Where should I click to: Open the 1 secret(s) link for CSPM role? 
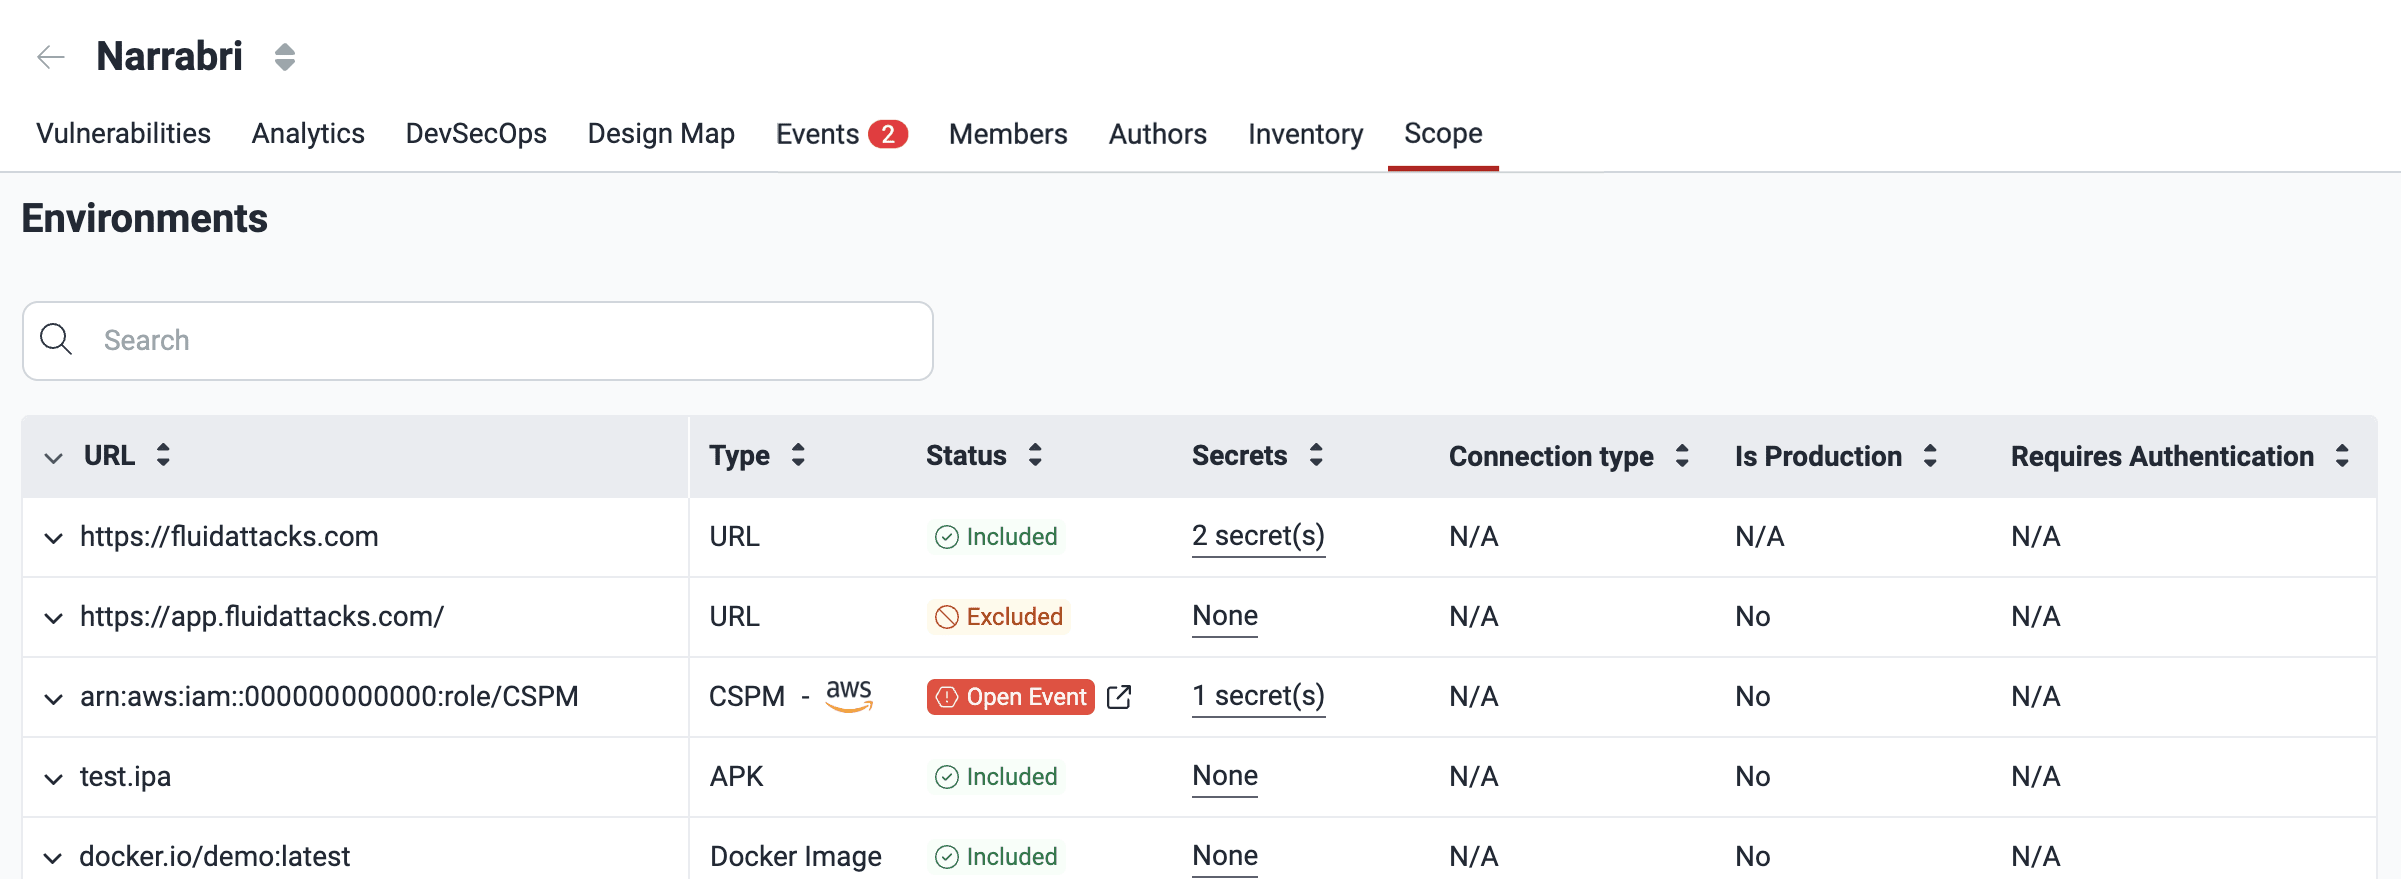(1258, 697)
